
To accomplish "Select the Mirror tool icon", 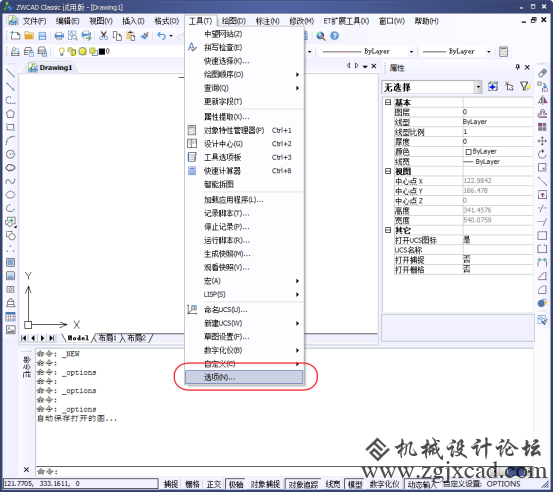I will click(x=542, y=100).
